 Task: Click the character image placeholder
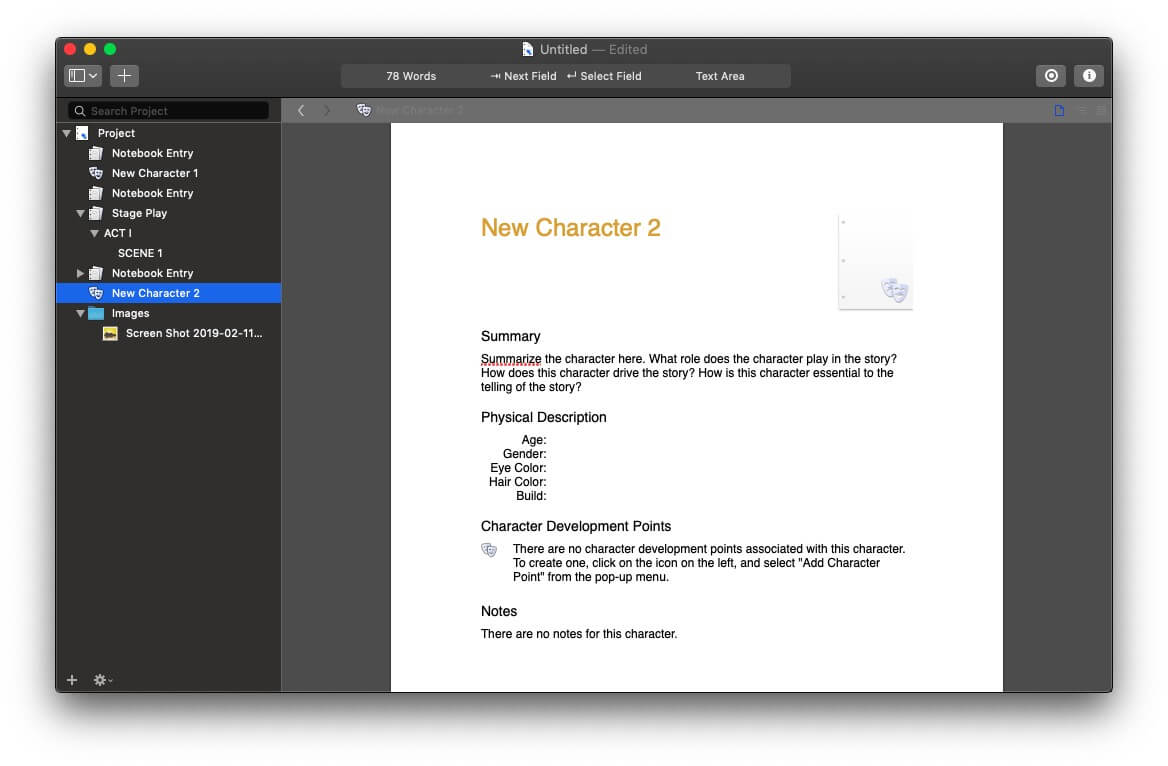click(875, 262)
